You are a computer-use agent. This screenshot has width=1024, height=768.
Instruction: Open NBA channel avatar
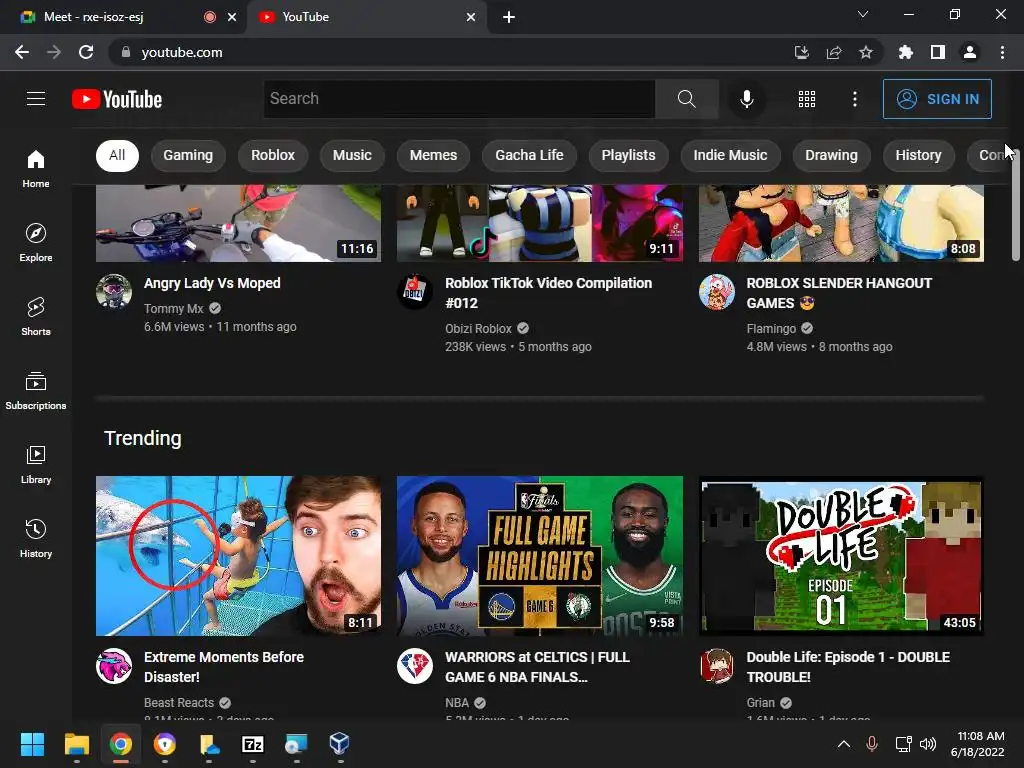click(415, 665)
